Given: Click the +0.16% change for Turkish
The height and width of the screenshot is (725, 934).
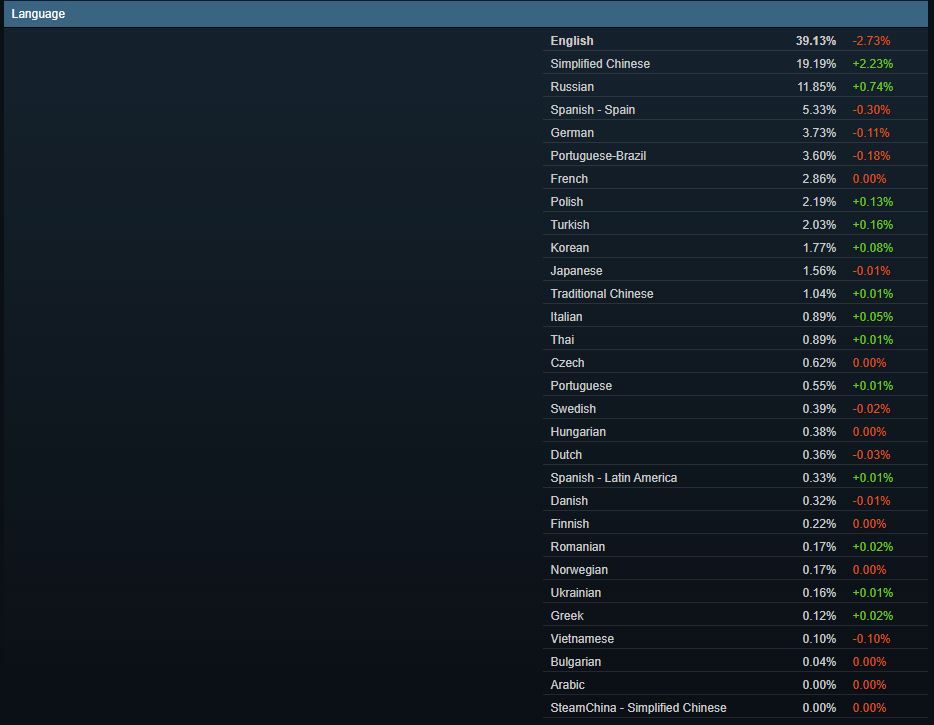Looking at the screenshot, I should (x=873, y=225).
